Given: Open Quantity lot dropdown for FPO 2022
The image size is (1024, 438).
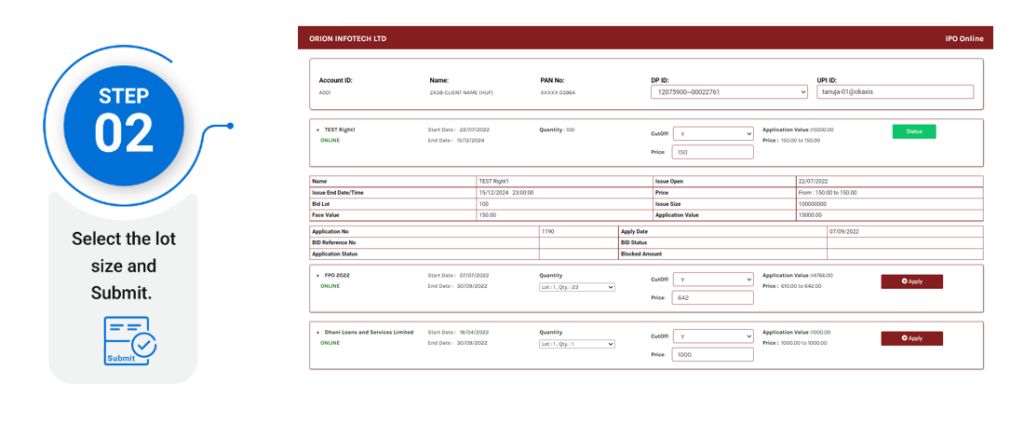Looking at the screenshot, I should [x=577, y=287].
